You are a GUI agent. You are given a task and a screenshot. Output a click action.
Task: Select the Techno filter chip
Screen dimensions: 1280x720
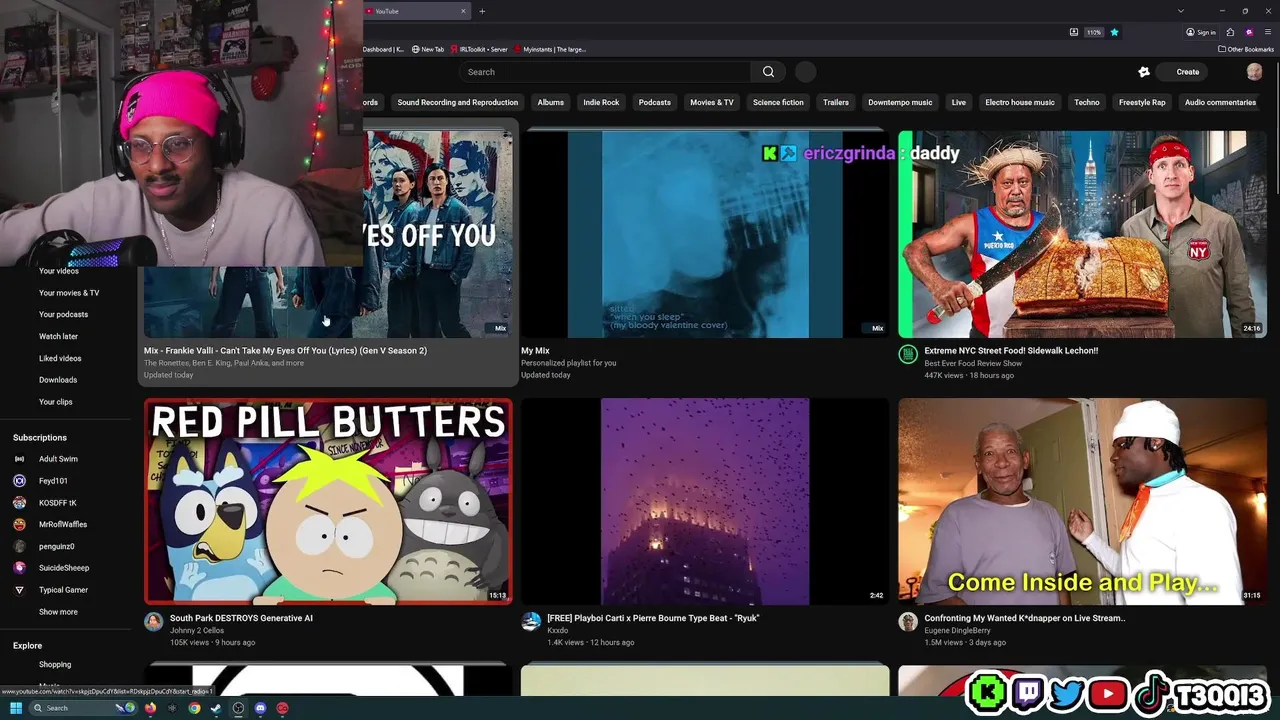[x=1087, y=102]
